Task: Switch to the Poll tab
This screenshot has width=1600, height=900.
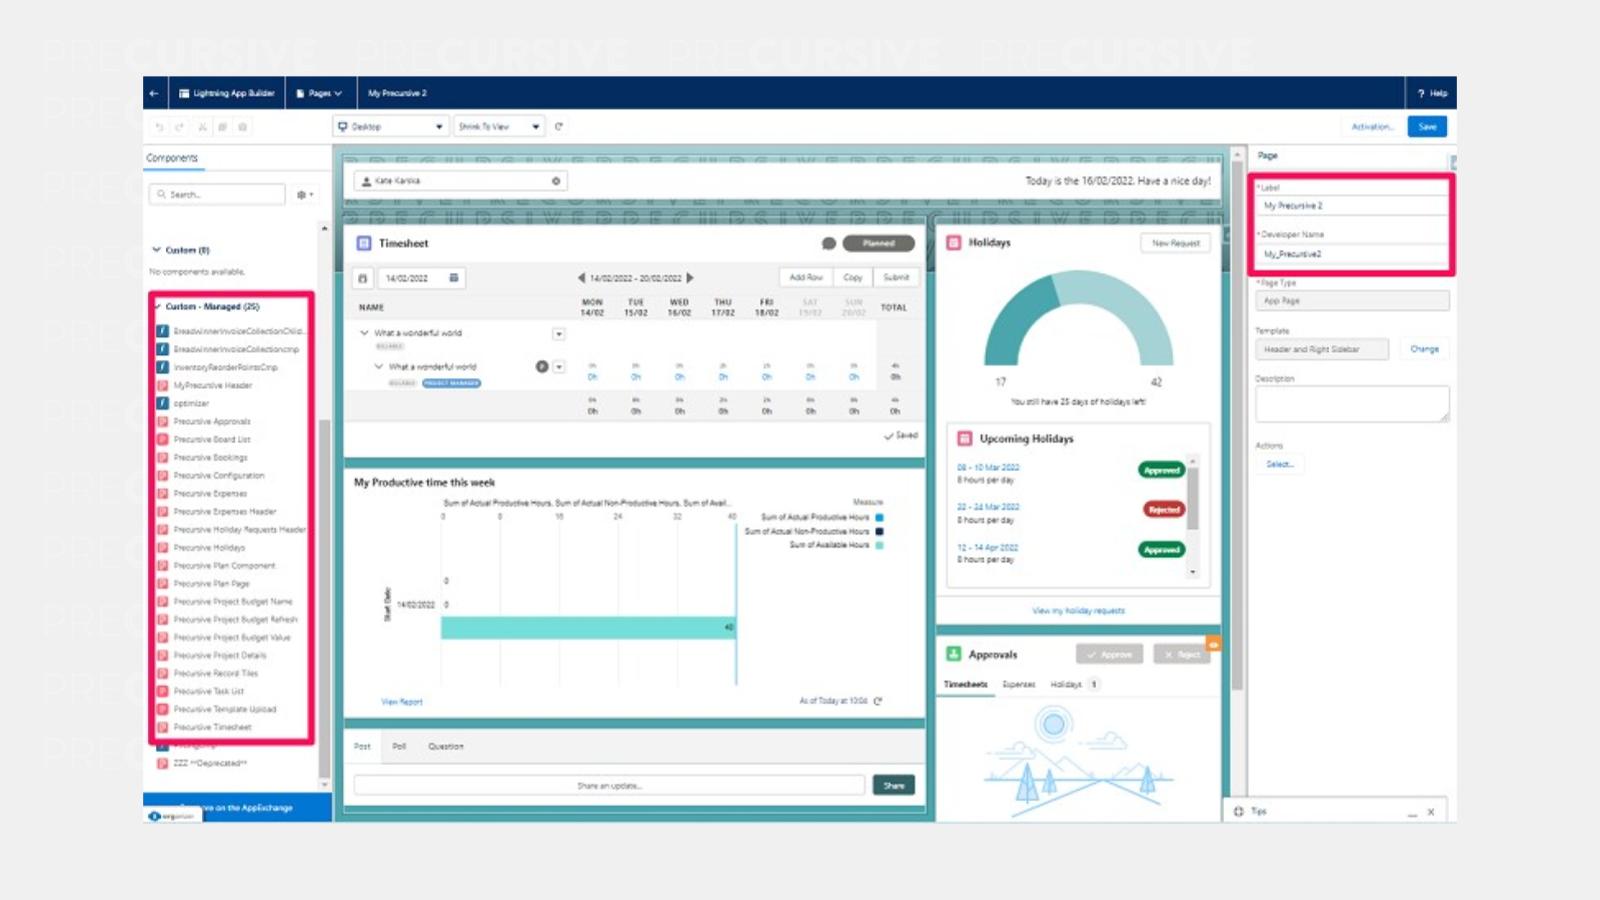Action: tap(399, 746)
